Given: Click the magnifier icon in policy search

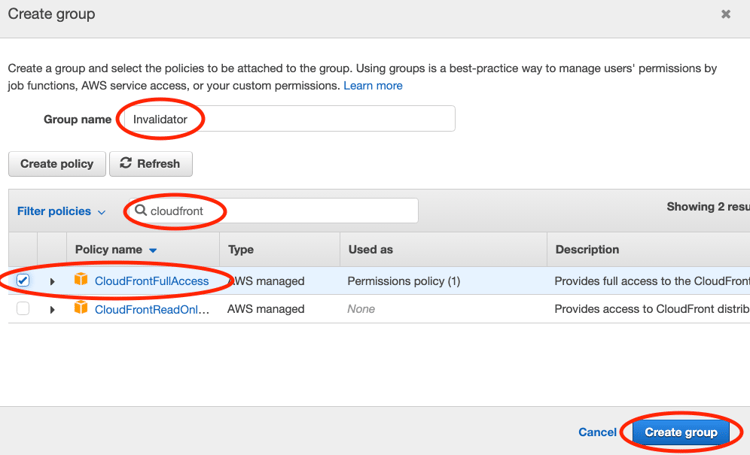Looking at the screenshot, I should [141, 211].
